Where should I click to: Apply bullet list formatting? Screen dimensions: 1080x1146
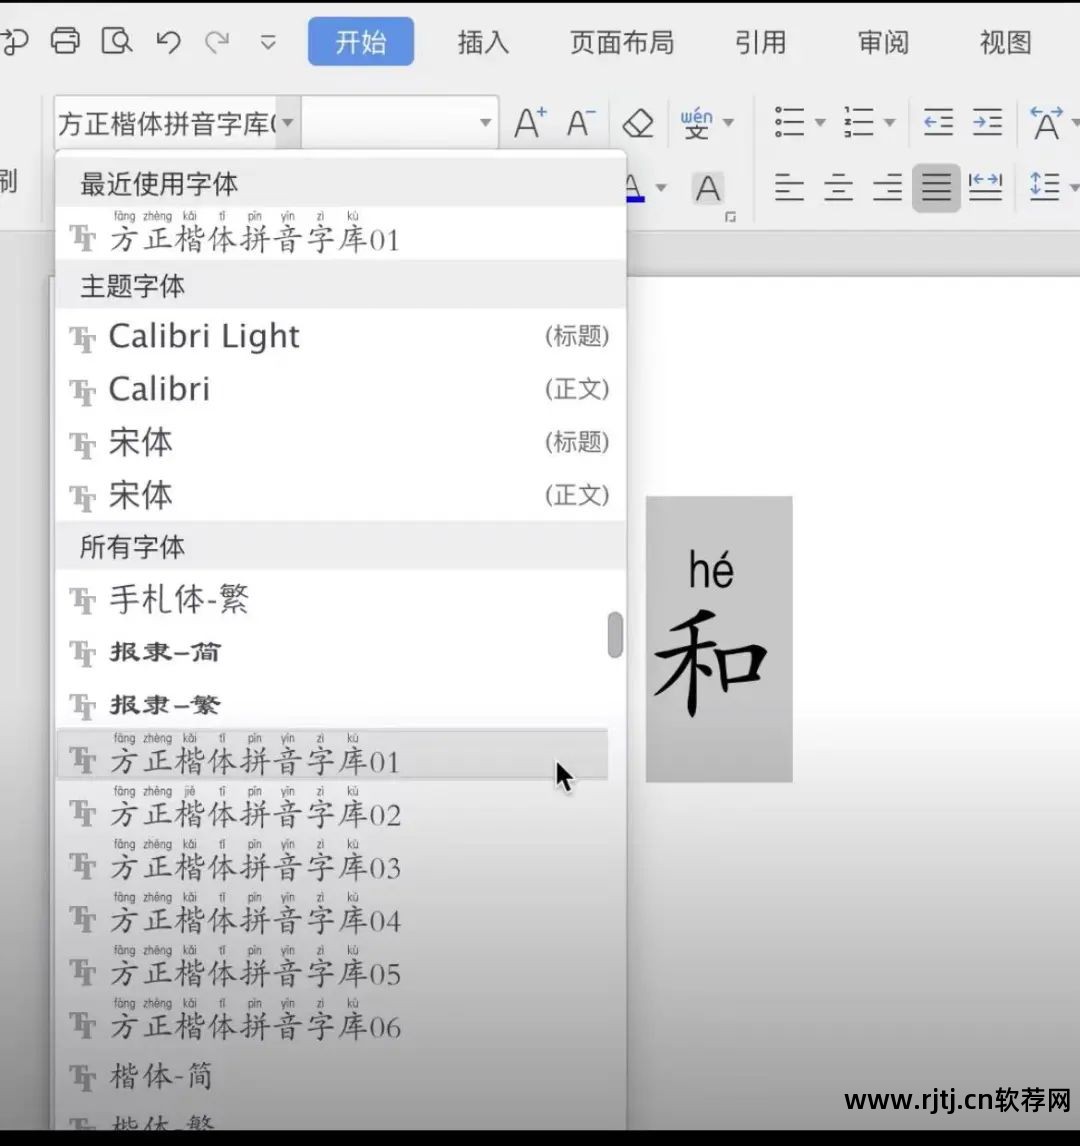pyautogui.click(x=789, y=122)
